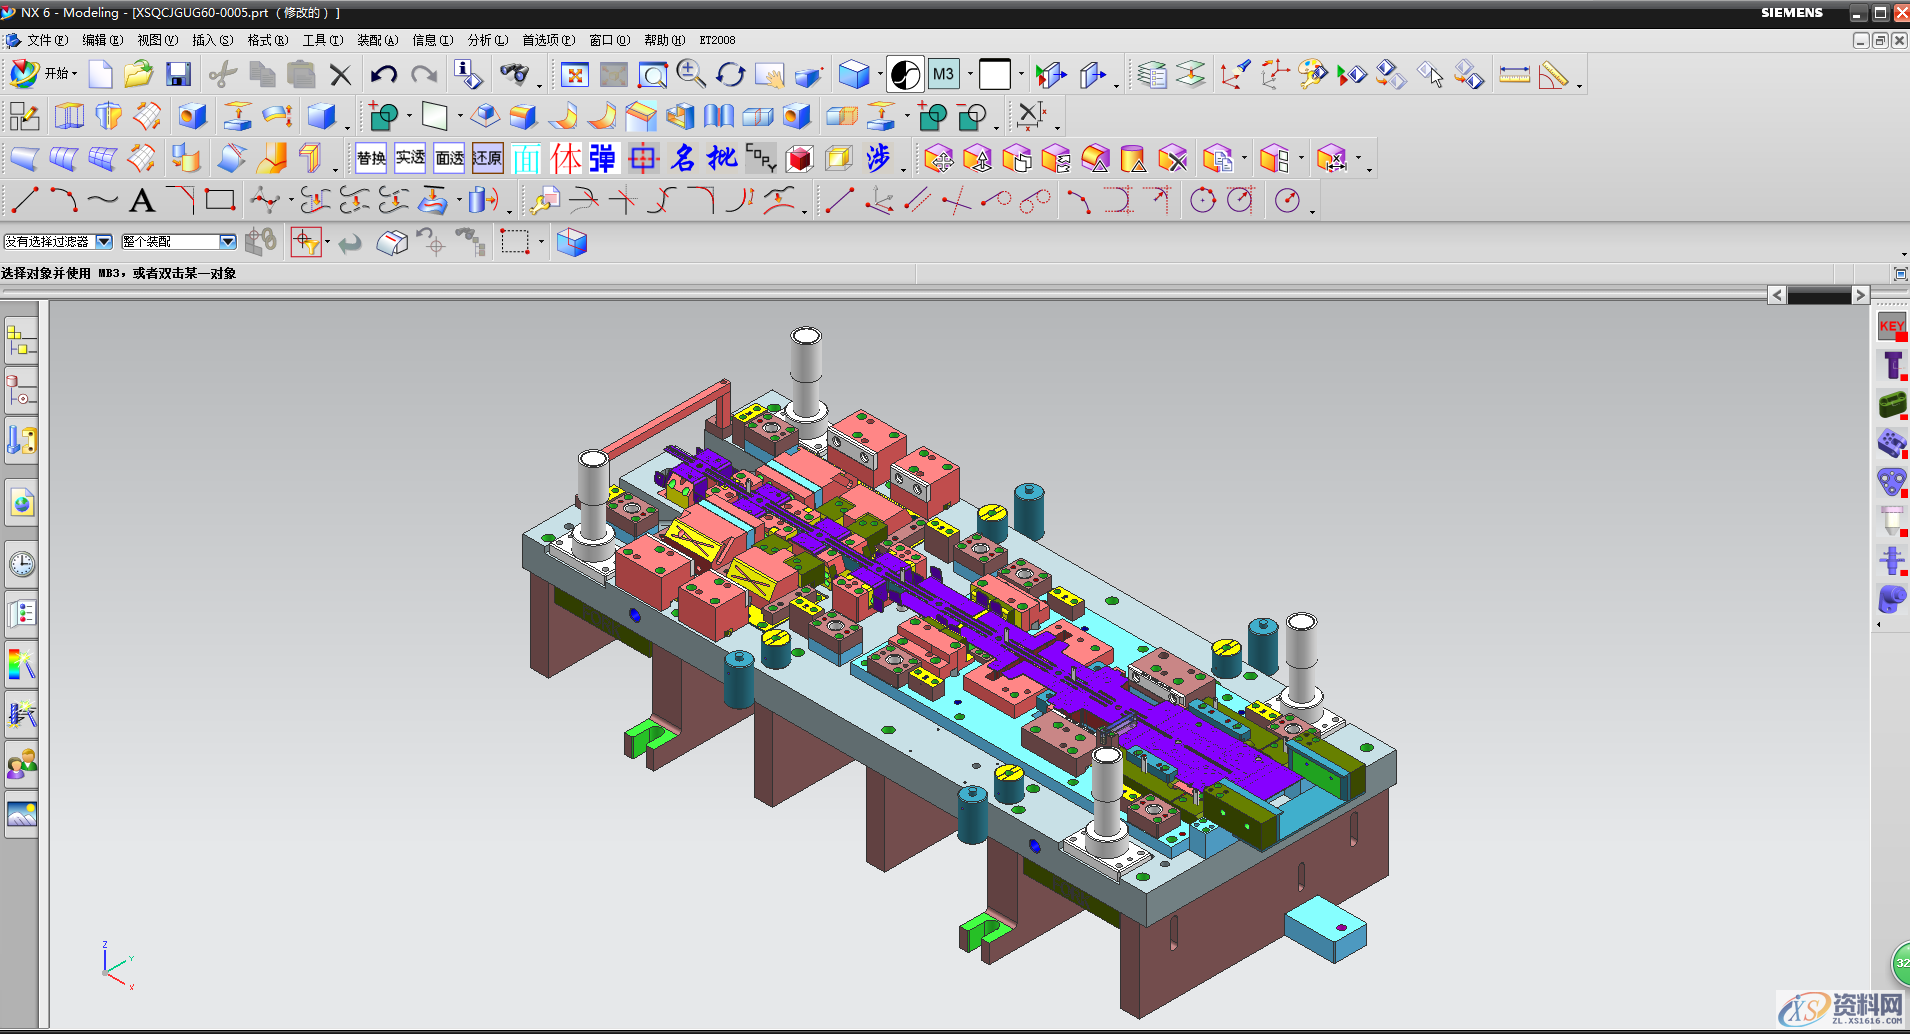
Task: Open the 装配(A) menu
Action: point(377,40)
